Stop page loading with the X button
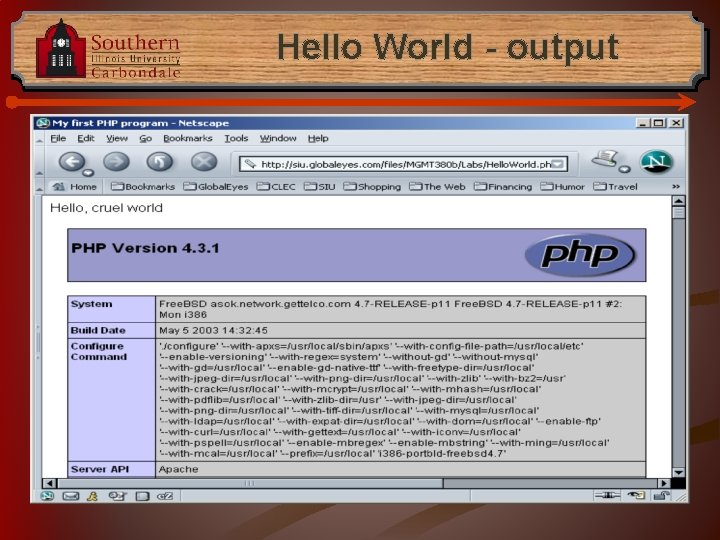The width and height of the screenshot is (720, 540). [x=204, y=162]
